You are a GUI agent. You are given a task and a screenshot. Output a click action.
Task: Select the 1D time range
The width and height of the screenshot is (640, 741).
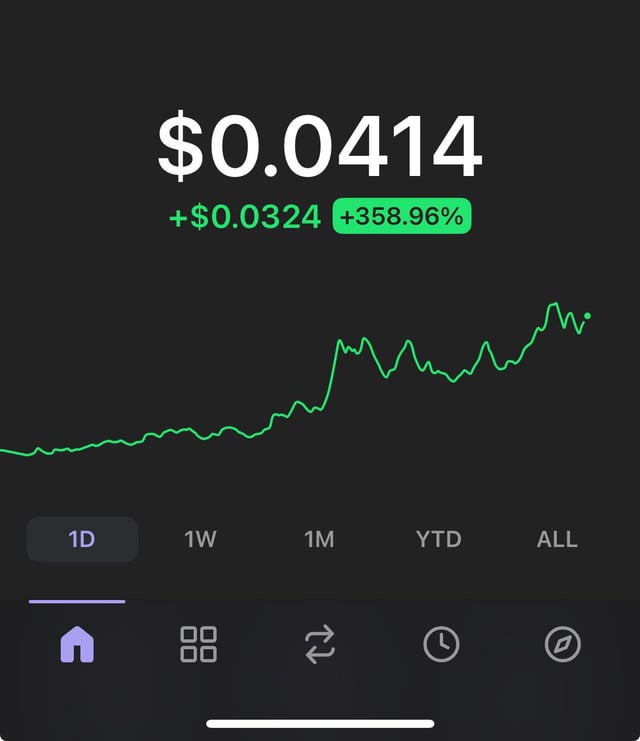tap(82, 539)
